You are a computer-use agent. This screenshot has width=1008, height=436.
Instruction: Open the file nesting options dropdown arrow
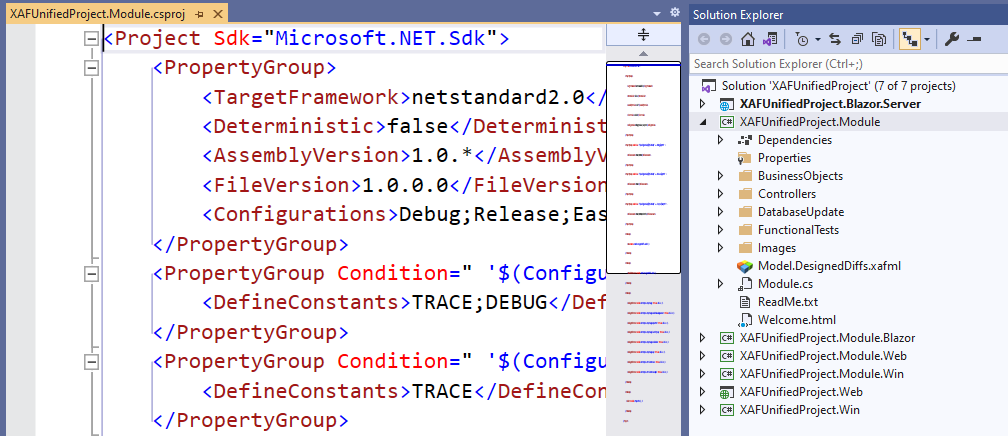click(927, 40)
